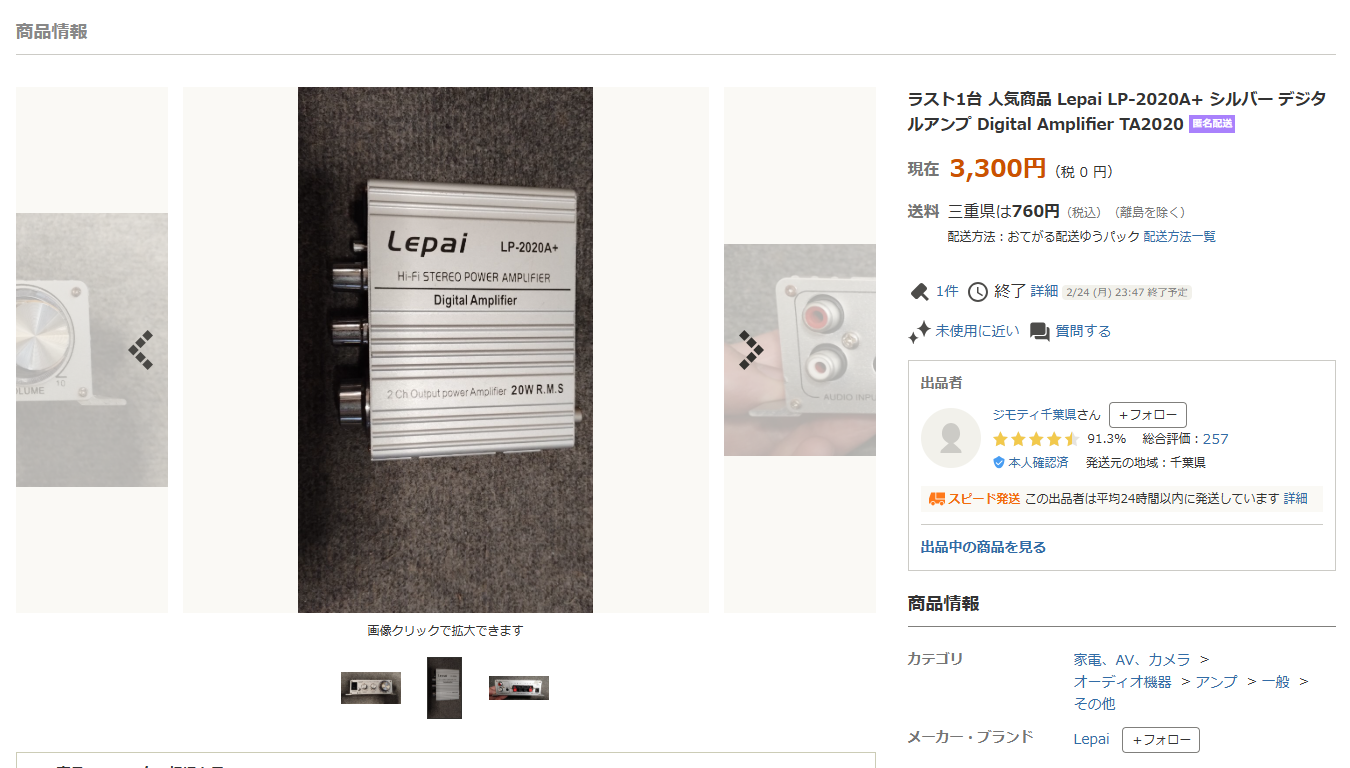Click the 本人確認済 verified badge icon

point(998,463)
